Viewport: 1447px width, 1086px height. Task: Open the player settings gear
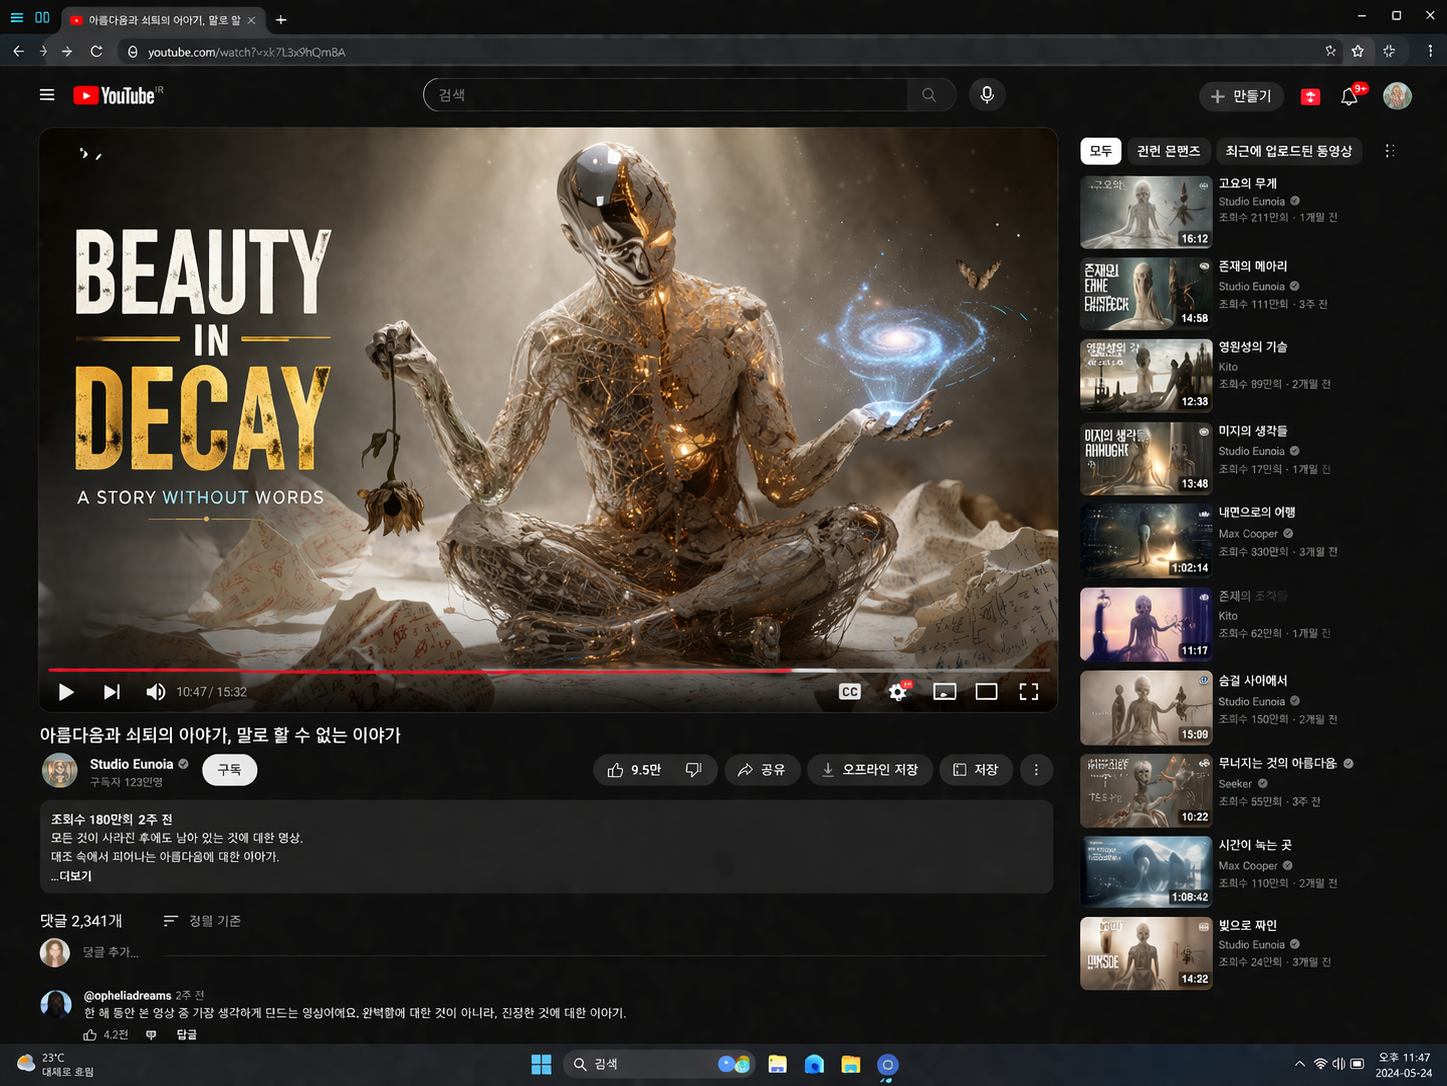[x=898, y=692]
